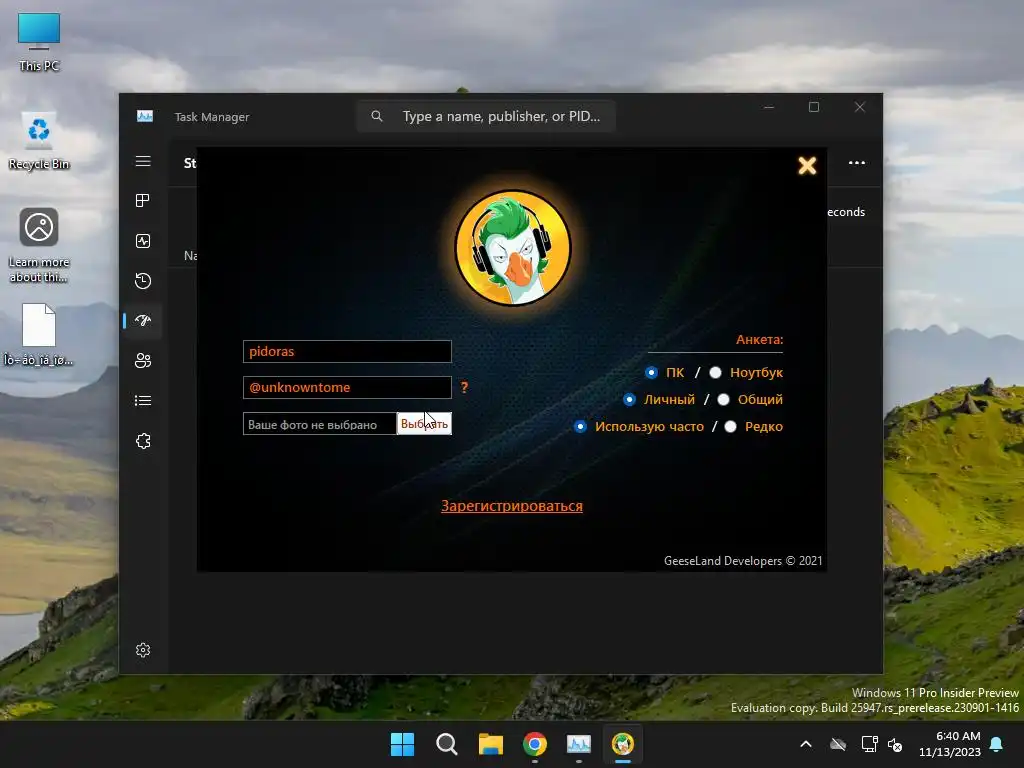Open Recycle Bin desktop icon
Viewport: 1024px width, 768px height.
39,140
